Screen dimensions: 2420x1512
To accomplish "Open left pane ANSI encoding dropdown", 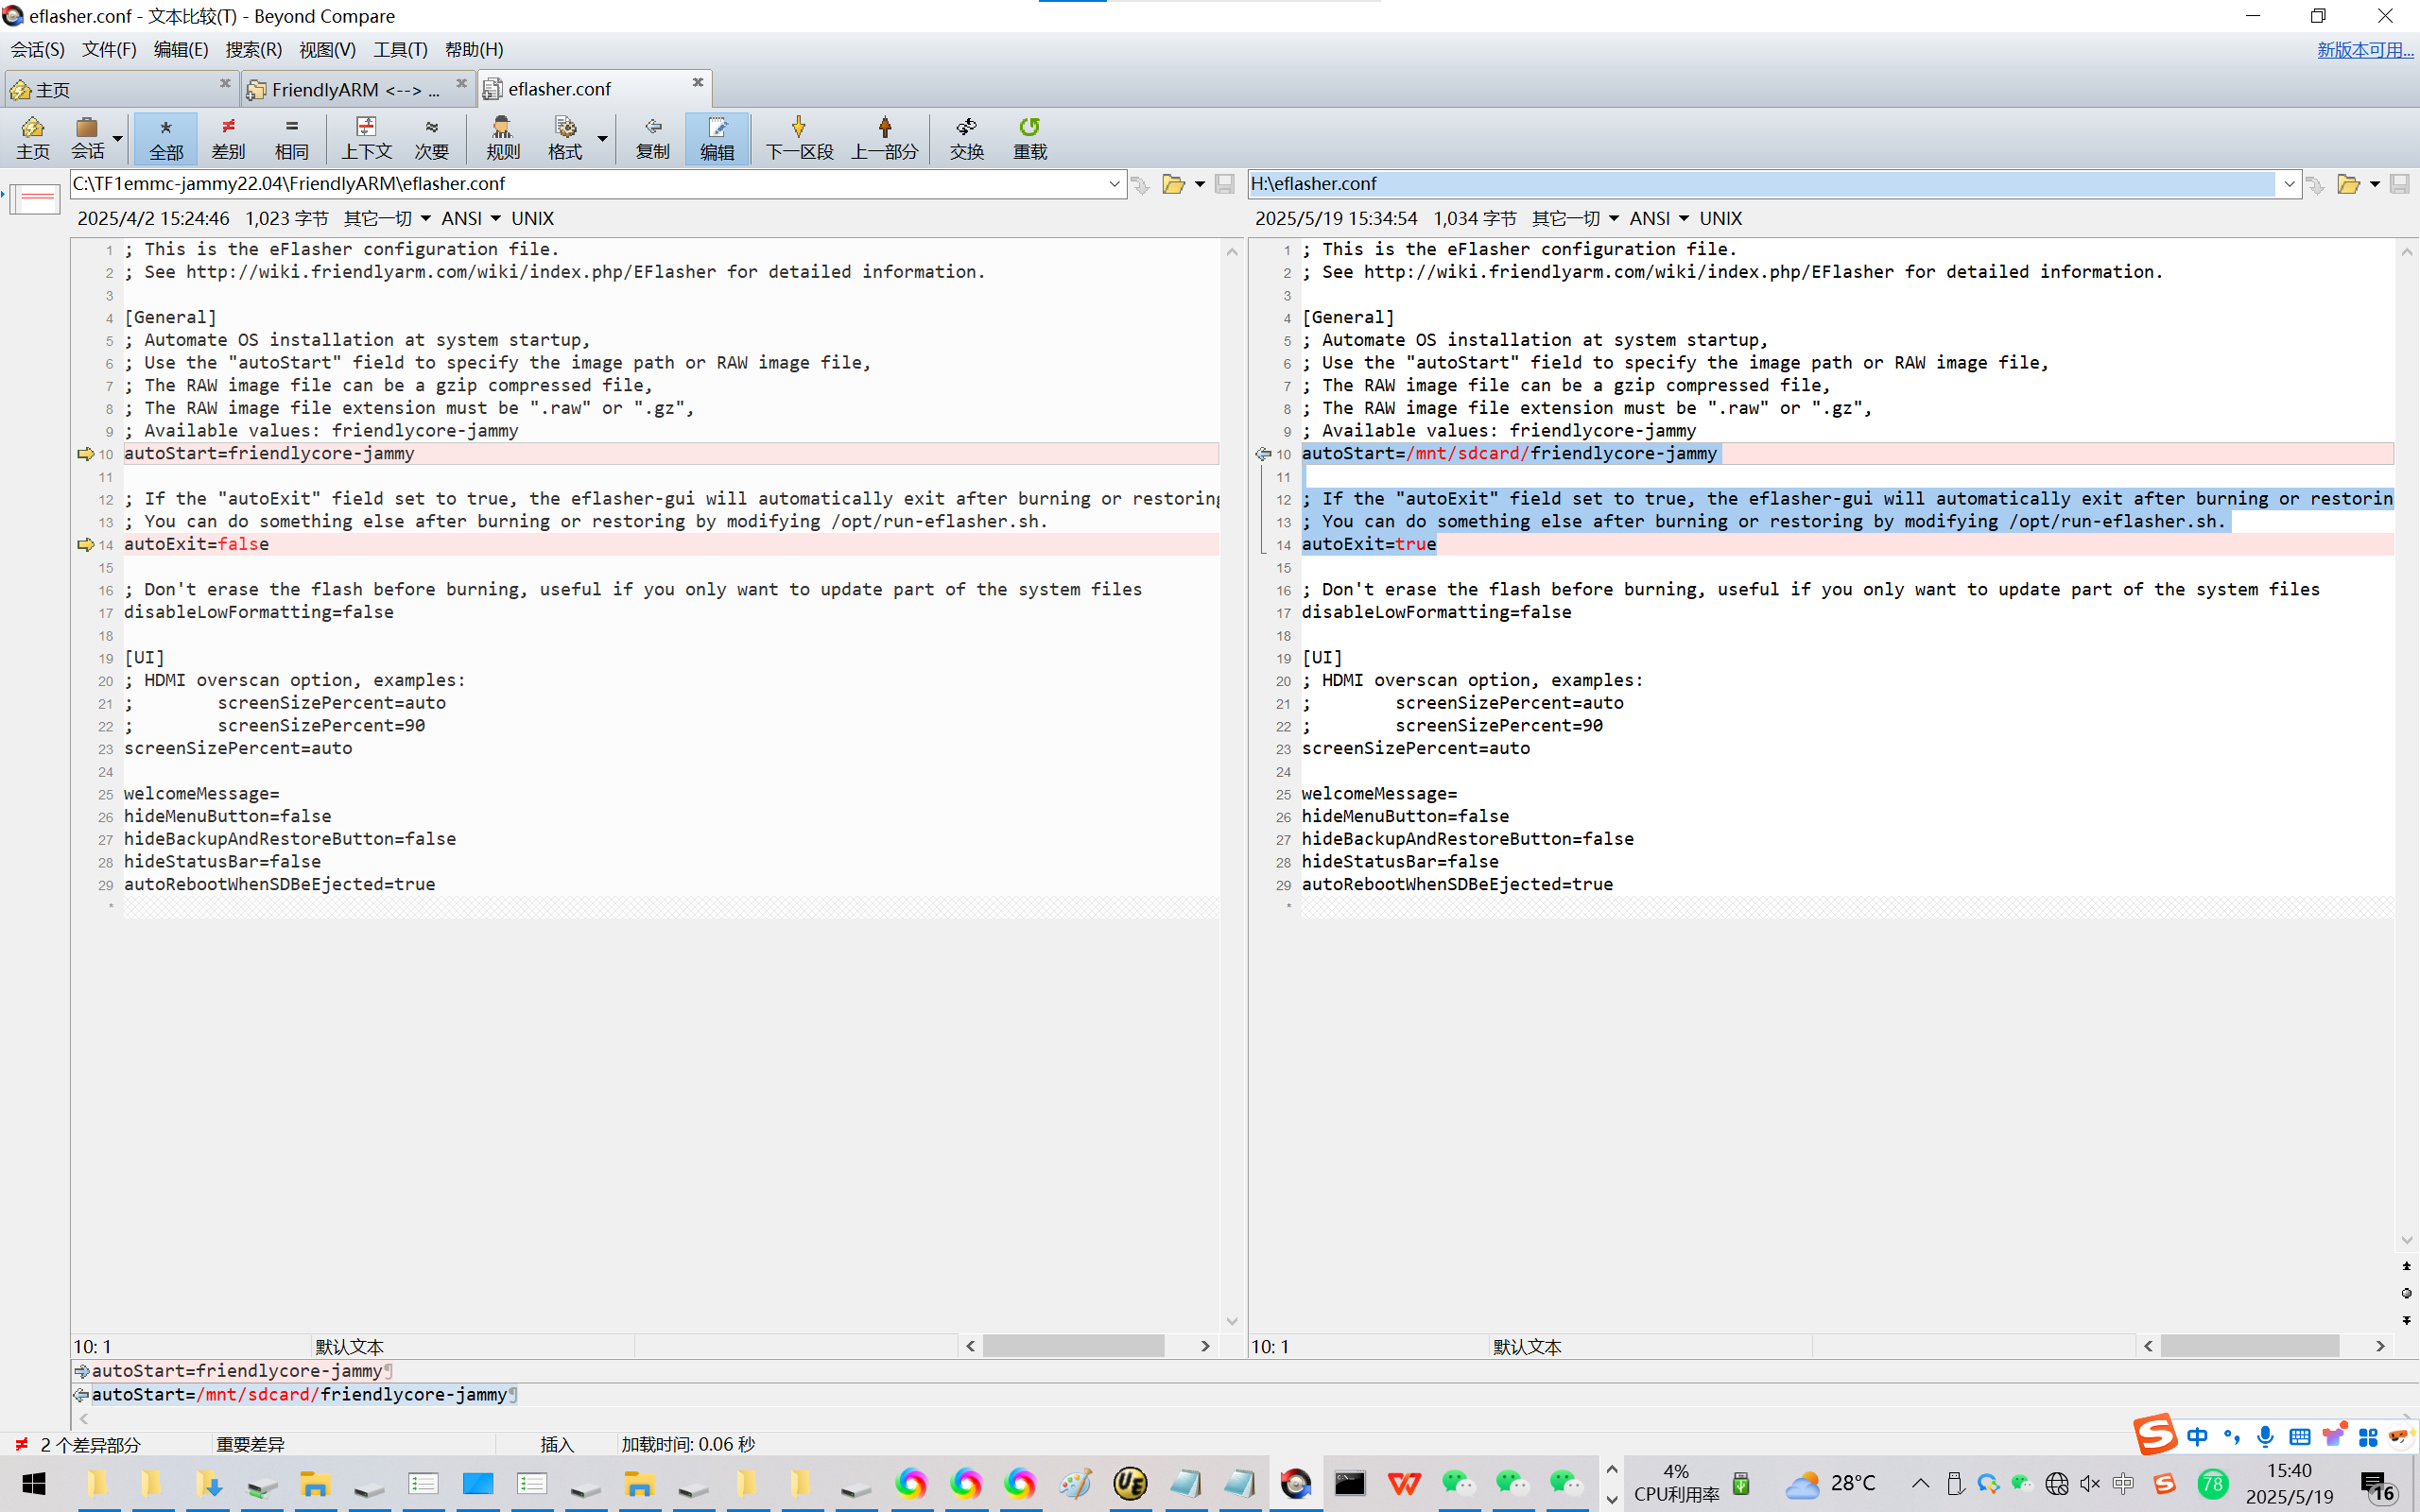I will (x=470, y=218).
